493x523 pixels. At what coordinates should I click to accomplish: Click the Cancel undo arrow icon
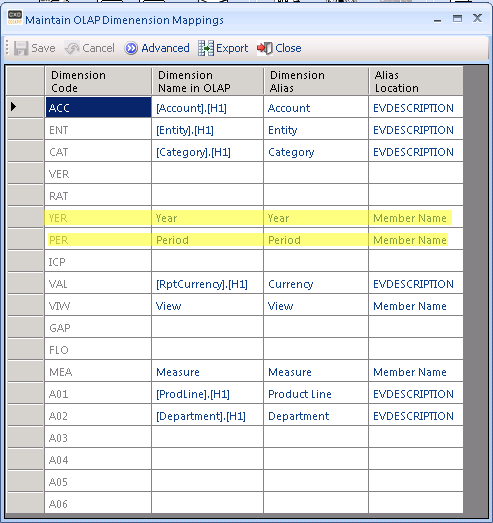coord(72,48)
